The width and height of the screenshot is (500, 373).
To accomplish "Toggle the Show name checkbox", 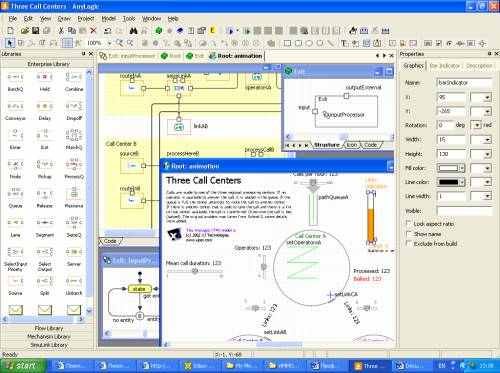I will (x=408, y=233).
